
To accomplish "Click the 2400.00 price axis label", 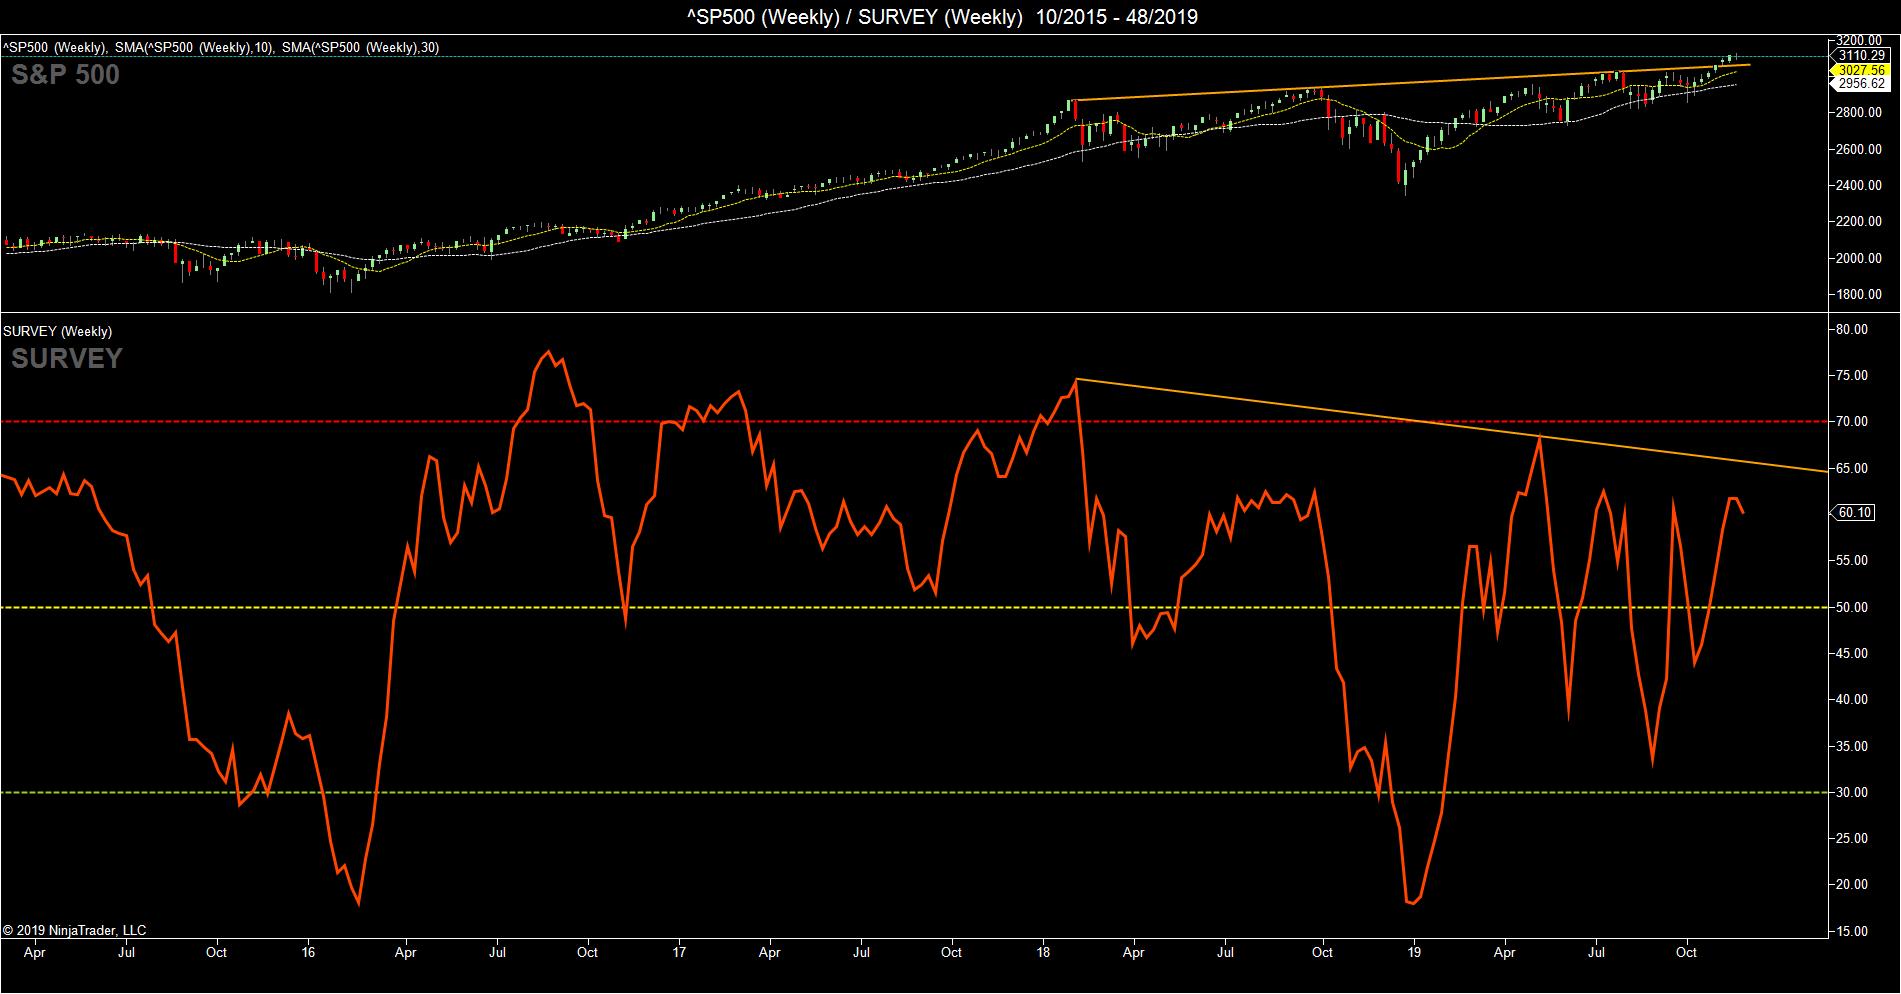I will 1861,185.
